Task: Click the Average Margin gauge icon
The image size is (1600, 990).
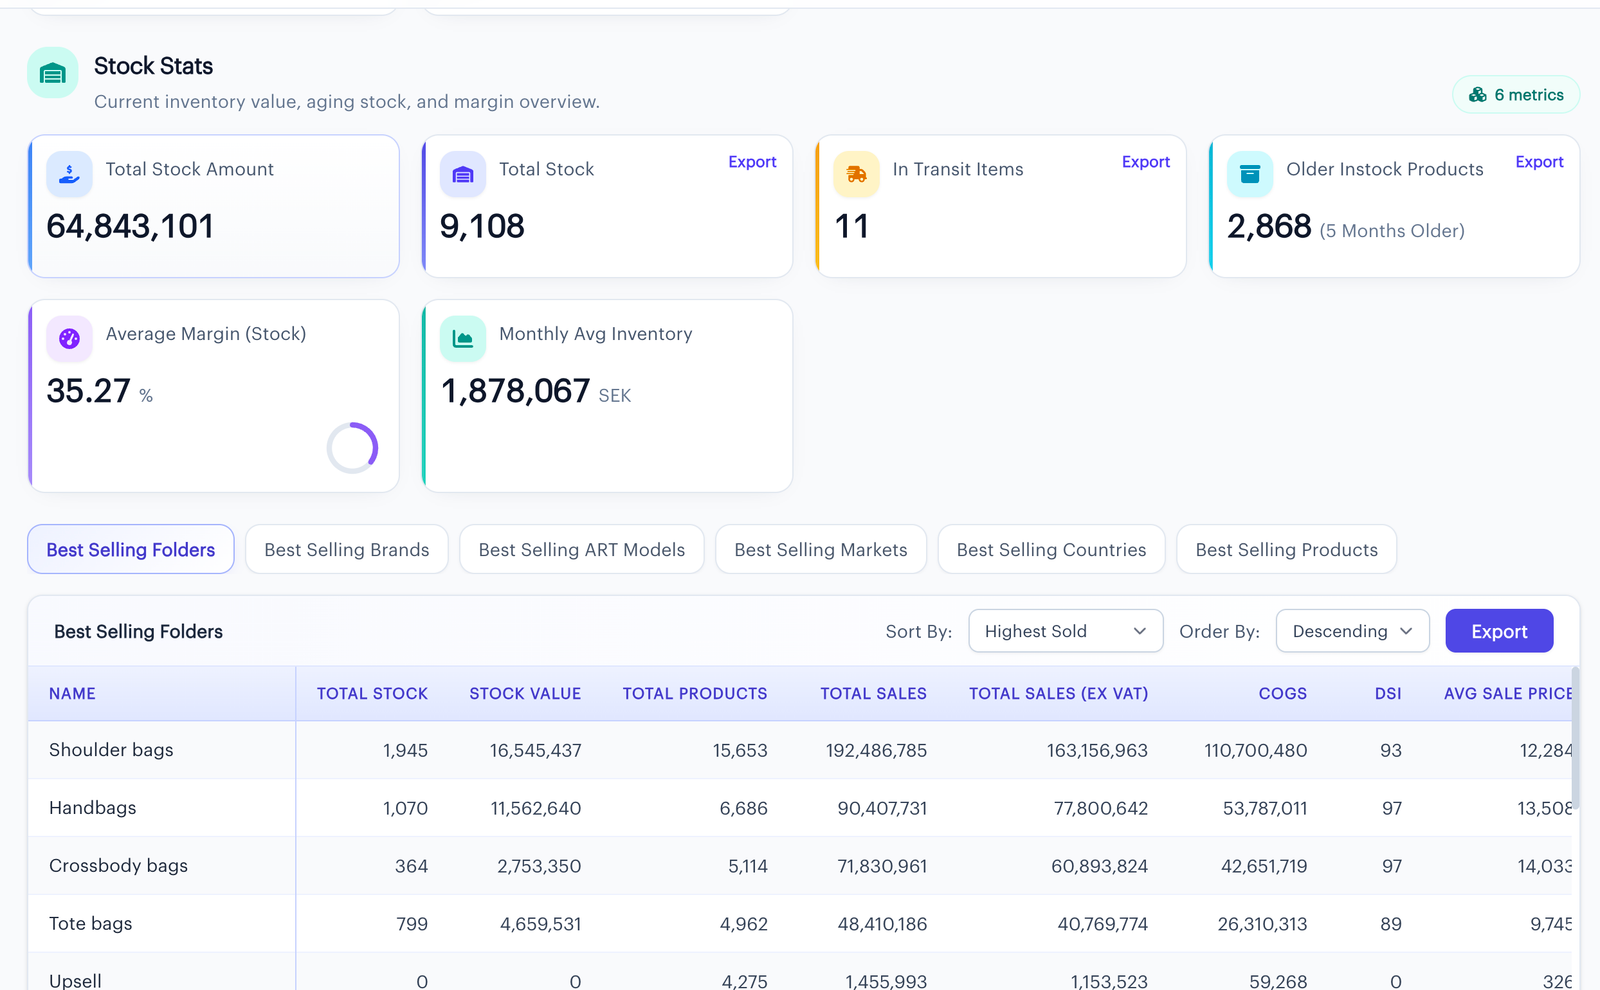Action: [x=69, y=339]
